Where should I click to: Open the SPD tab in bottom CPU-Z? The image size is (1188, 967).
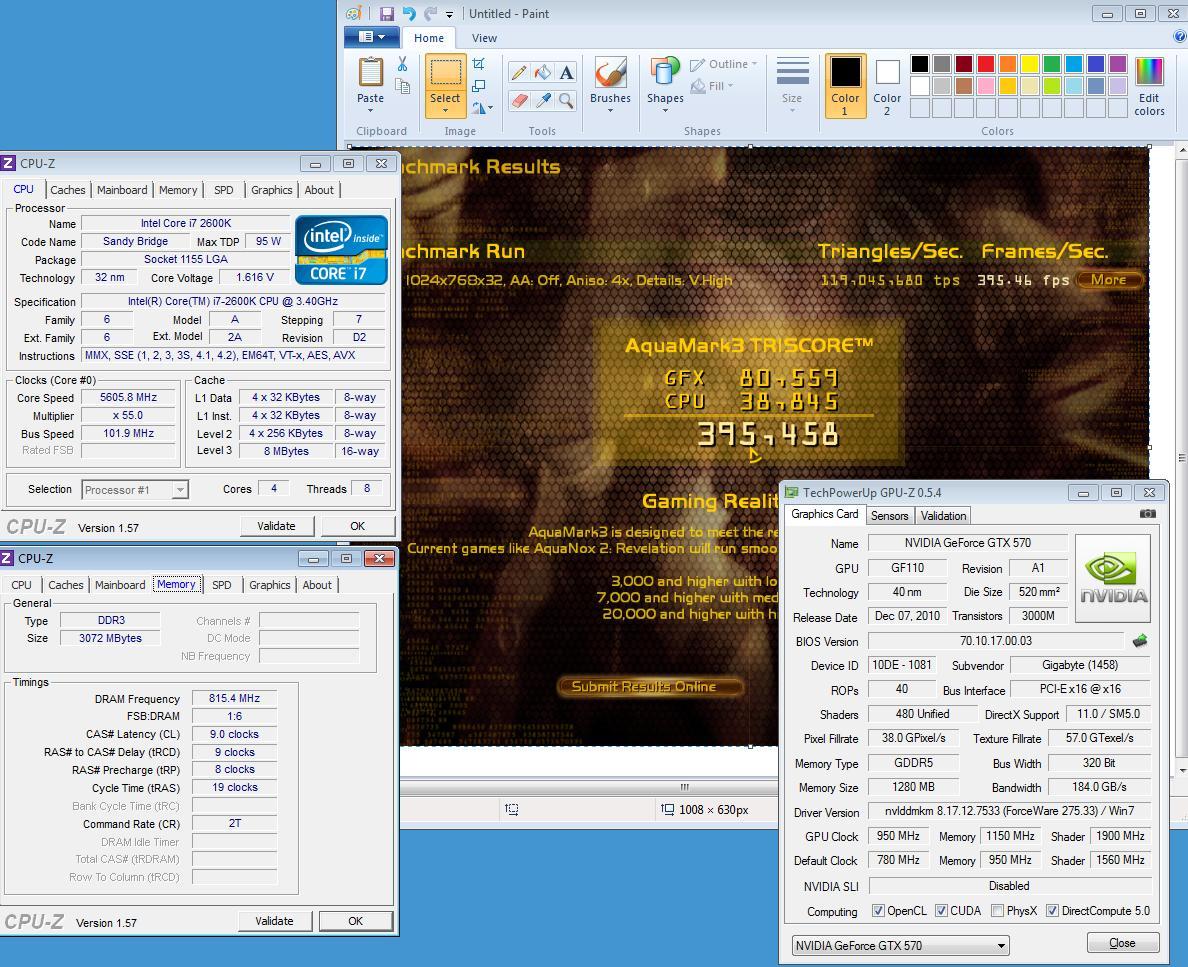(222, 585)
